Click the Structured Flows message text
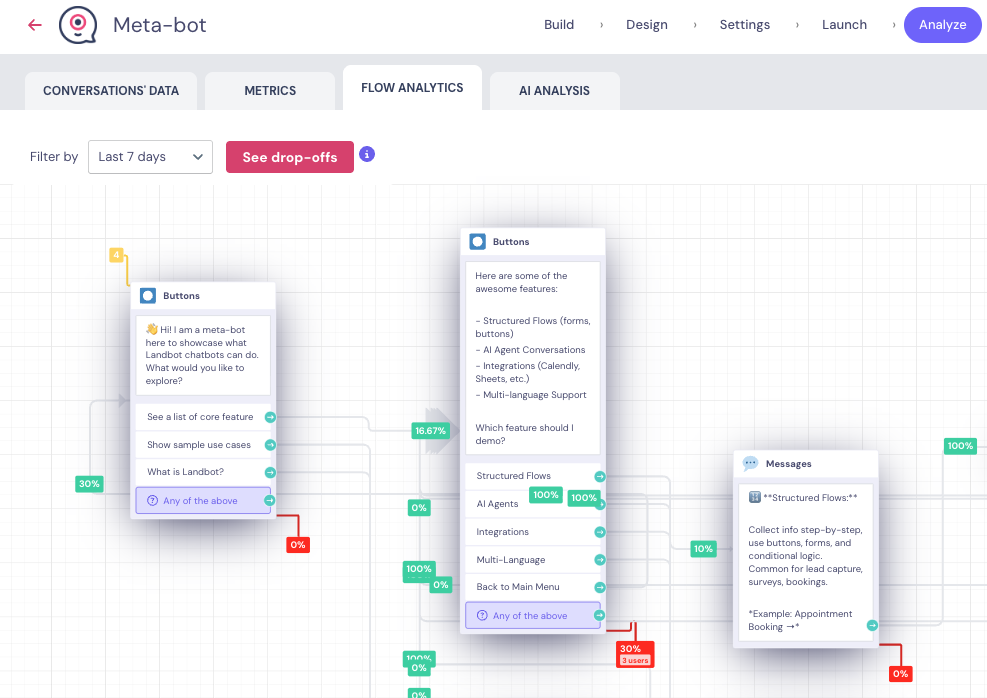 pyautogui.click(x=806, y=563)
